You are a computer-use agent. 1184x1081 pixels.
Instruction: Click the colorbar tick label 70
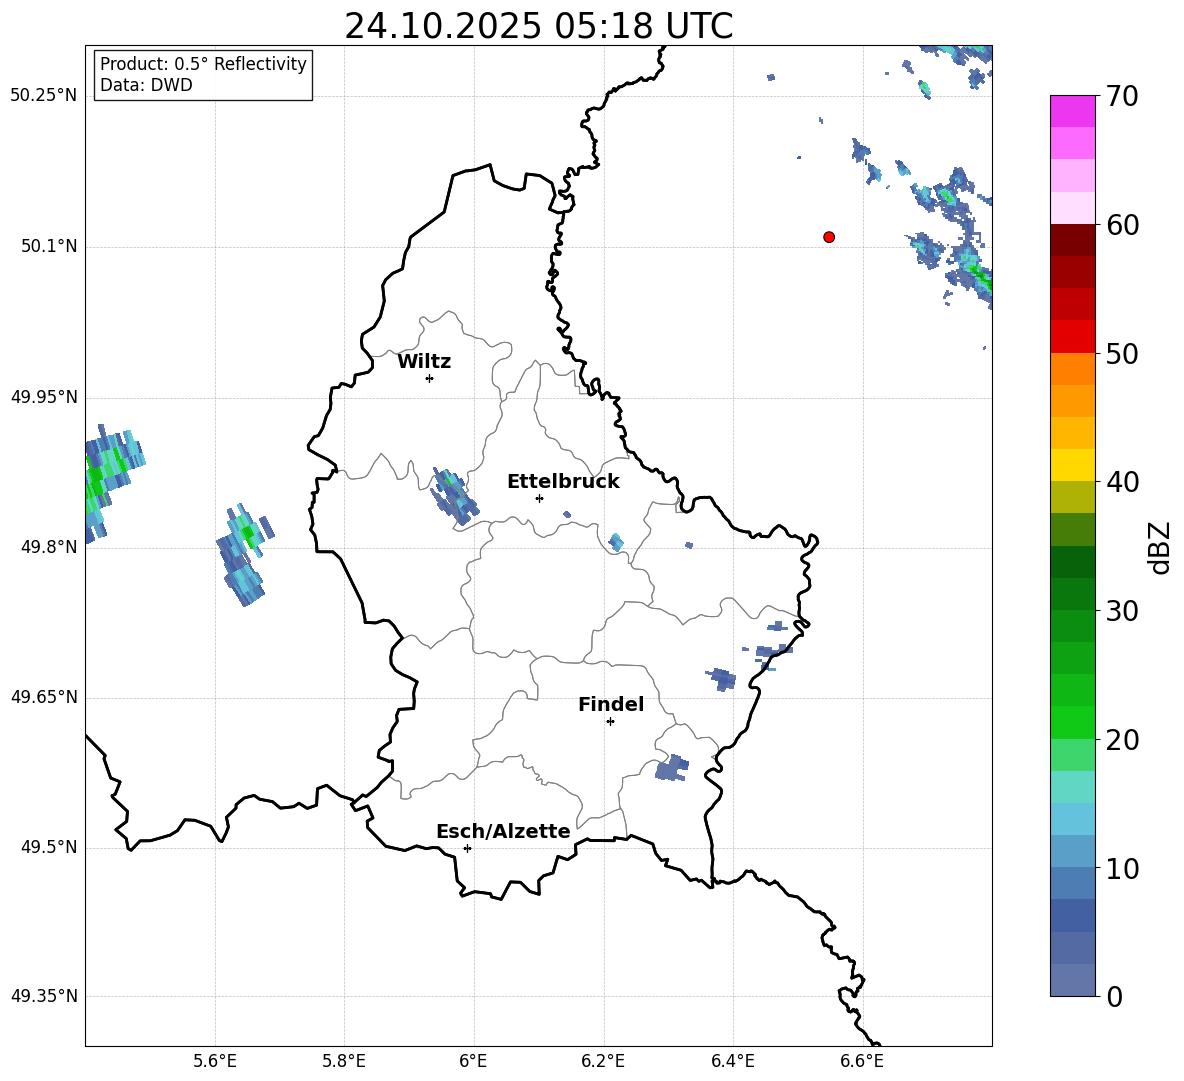tap(1122, 96)
